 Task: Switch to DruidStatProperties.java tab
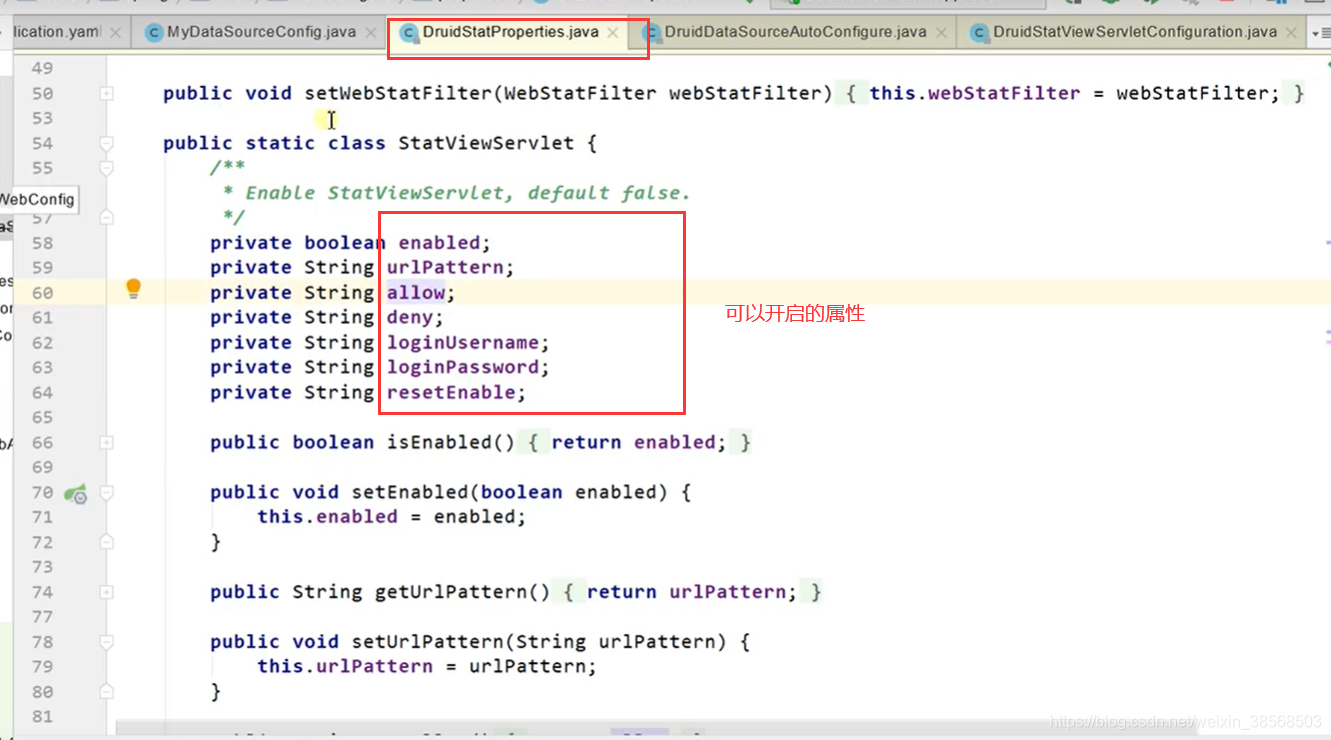click(x=510, y=32)
